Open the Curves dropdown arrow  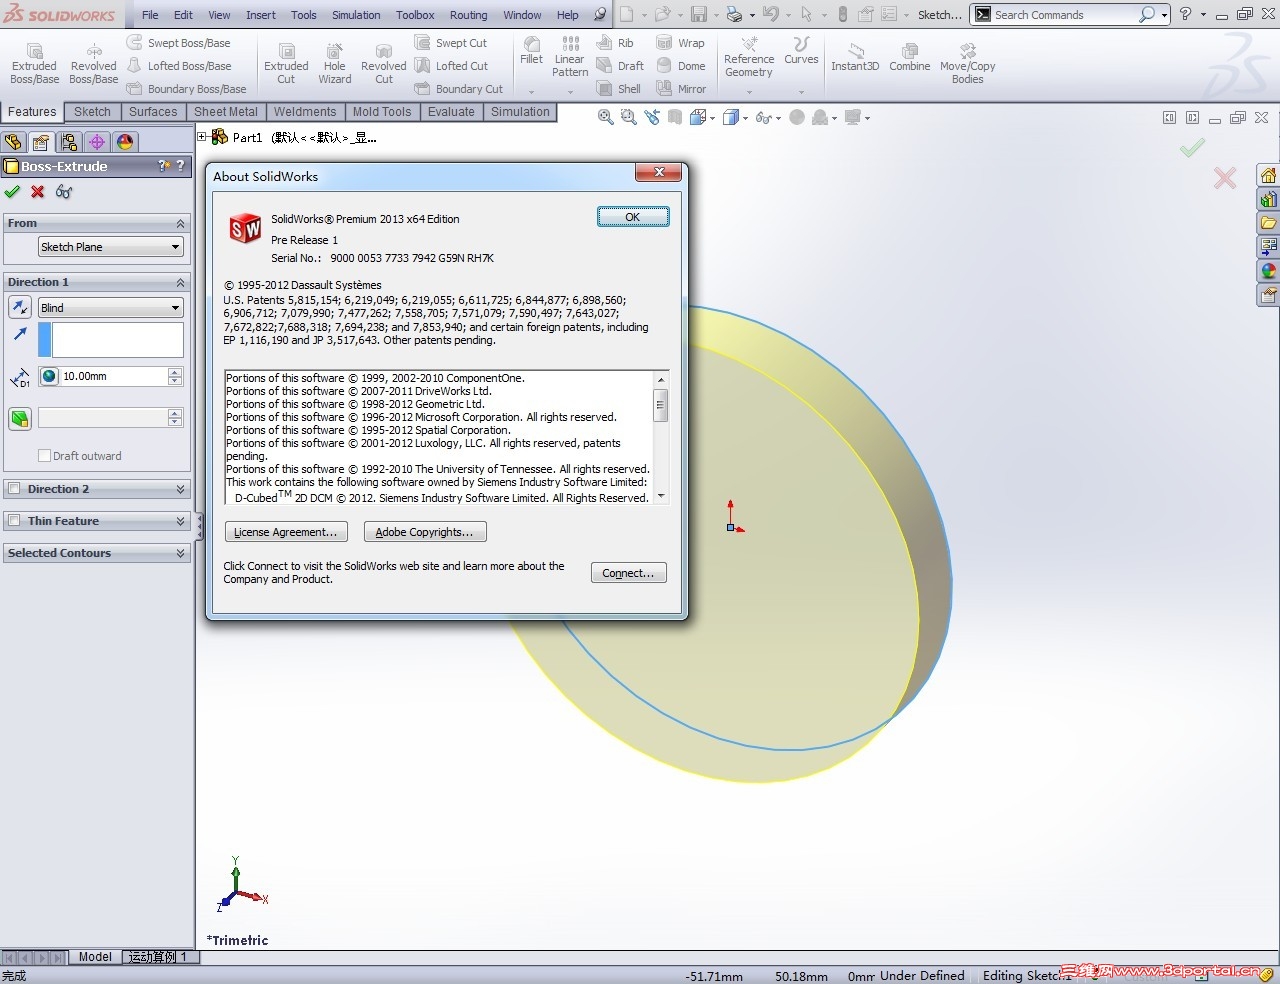point(801,92)
